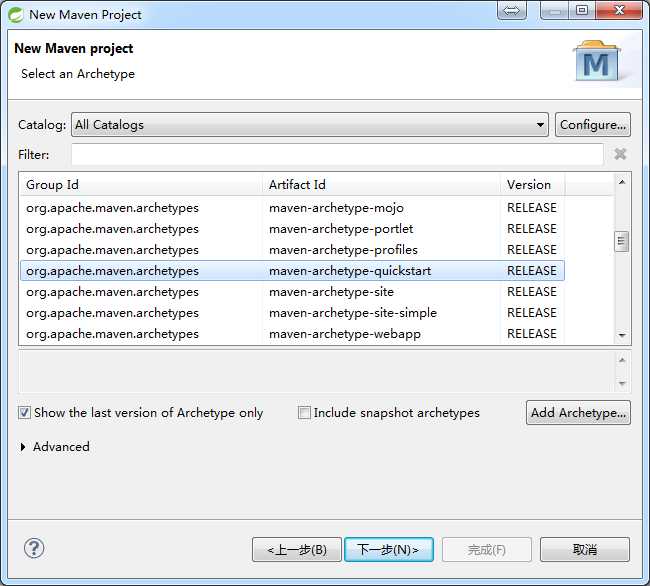Enable Include snapshot archetypes checkbox
650x586 pixels.
[x=304, y=413]
